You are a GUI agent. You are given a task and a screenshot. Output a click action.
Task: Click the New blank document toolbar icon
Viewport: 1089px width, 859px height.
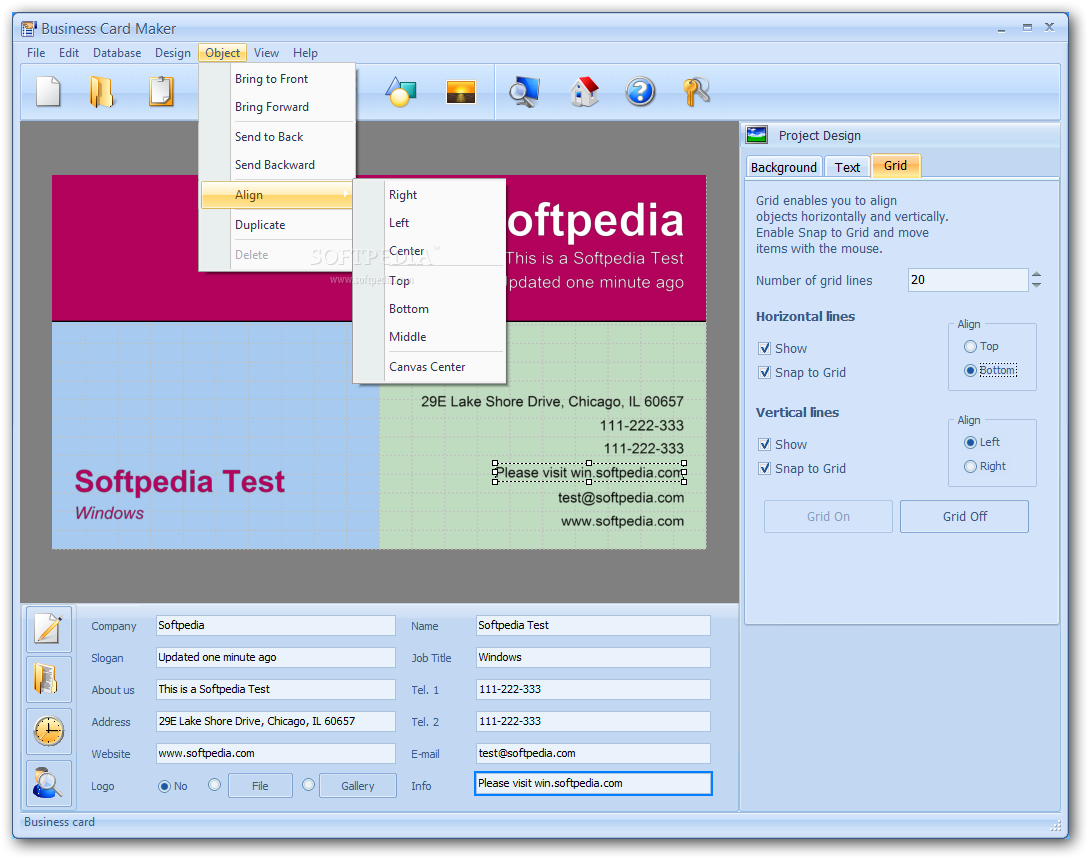pyautogui.click(x=48, y=92)
